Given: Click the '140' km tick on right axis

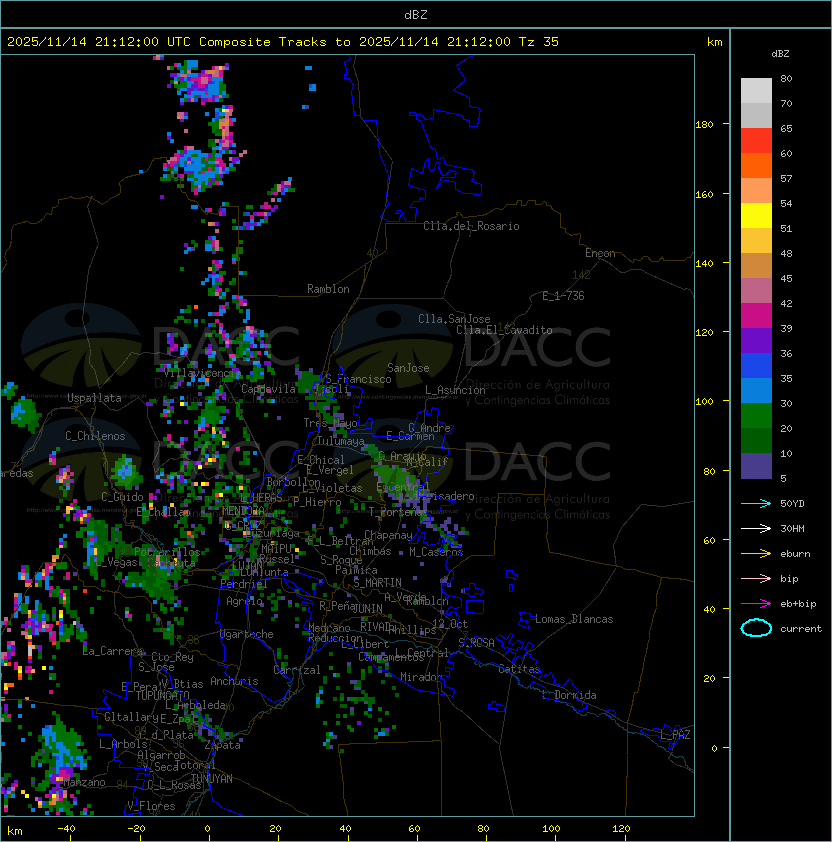Looking at the screenshot, I should (704, 263).
